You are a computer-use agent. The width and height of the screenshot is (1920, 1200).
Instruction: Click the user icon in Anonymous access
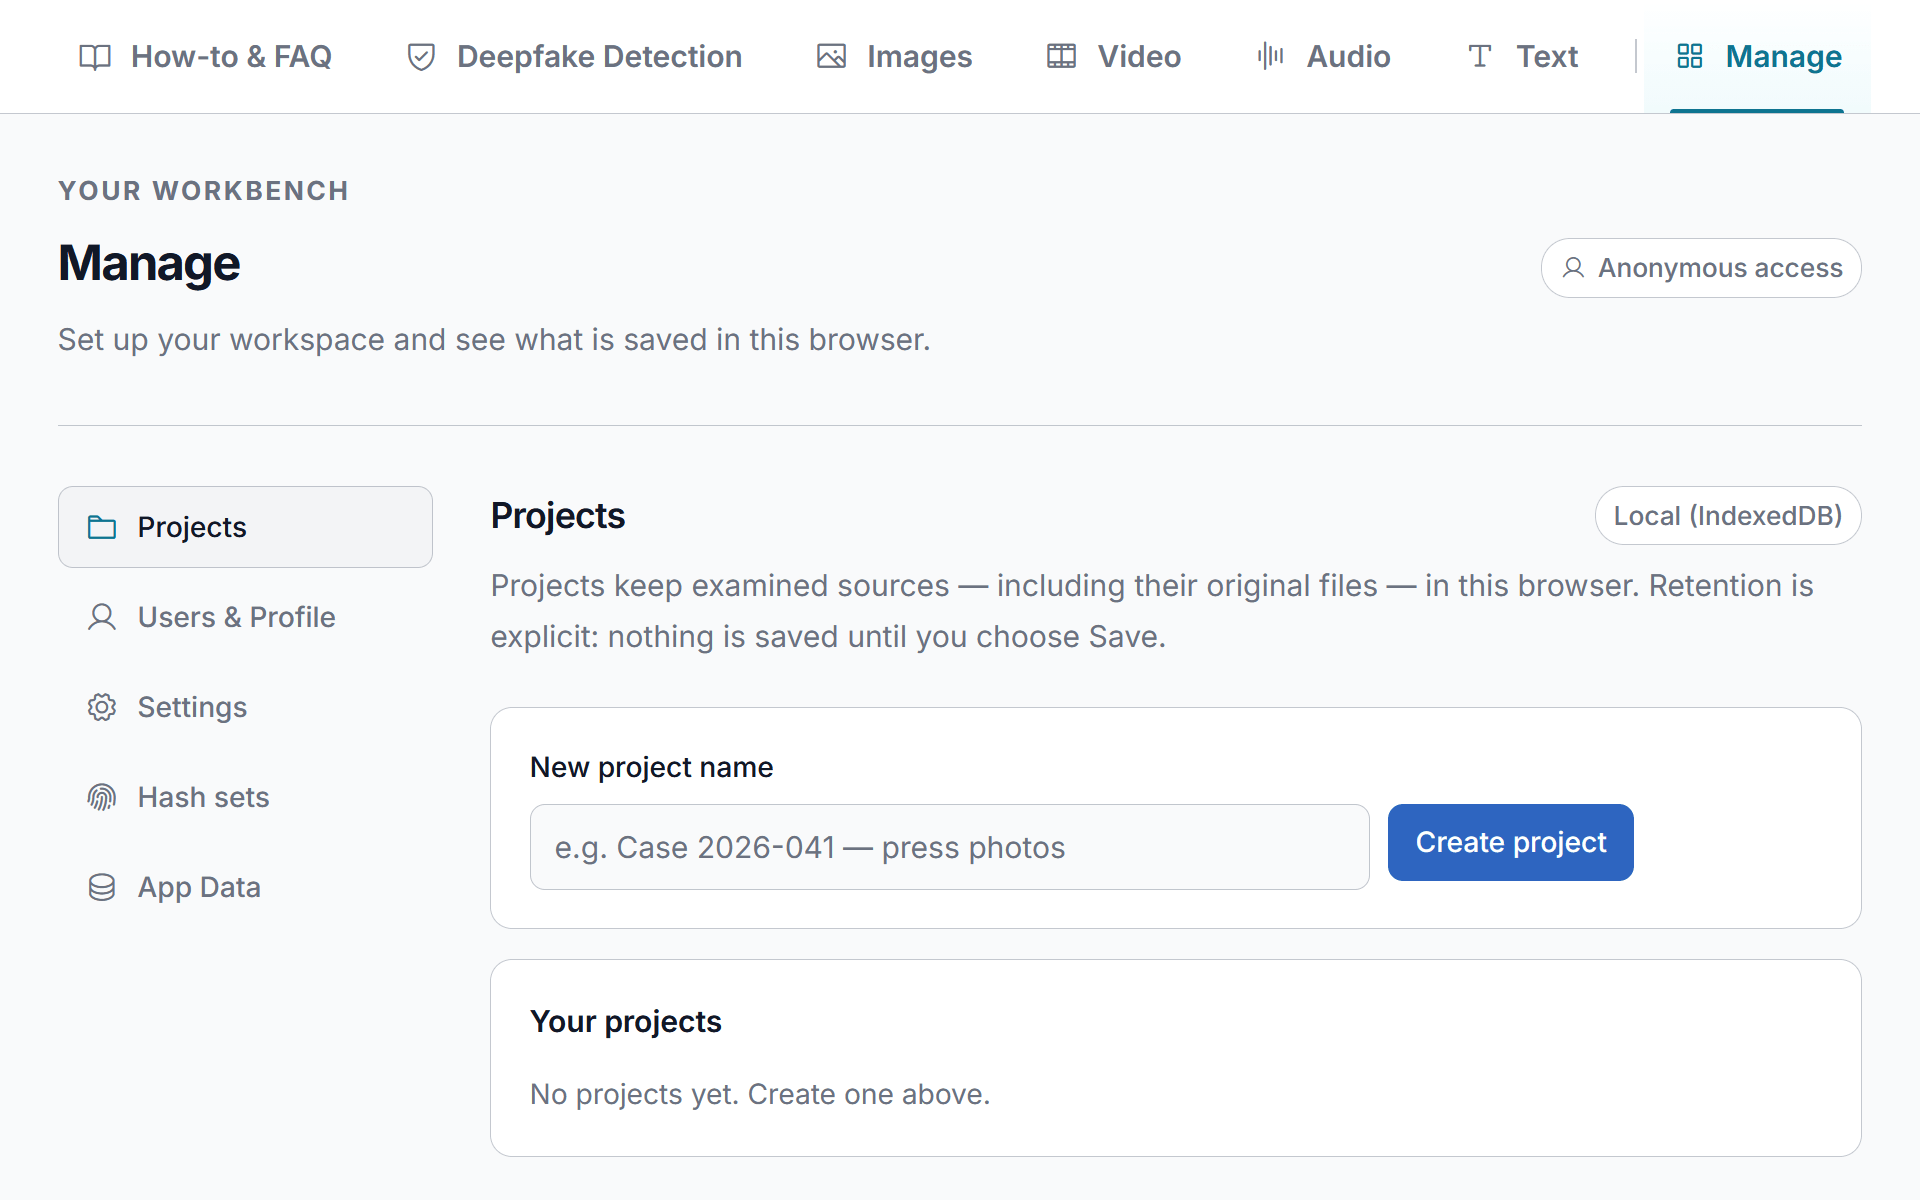coord(1573,268)
